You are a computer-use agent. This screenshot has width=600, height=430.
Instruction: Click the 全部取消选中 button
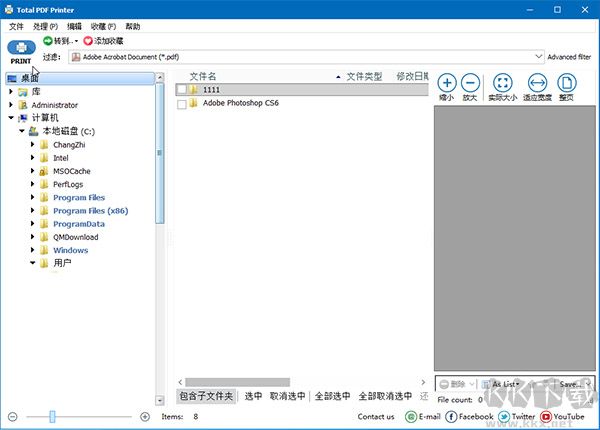point(385,396)
